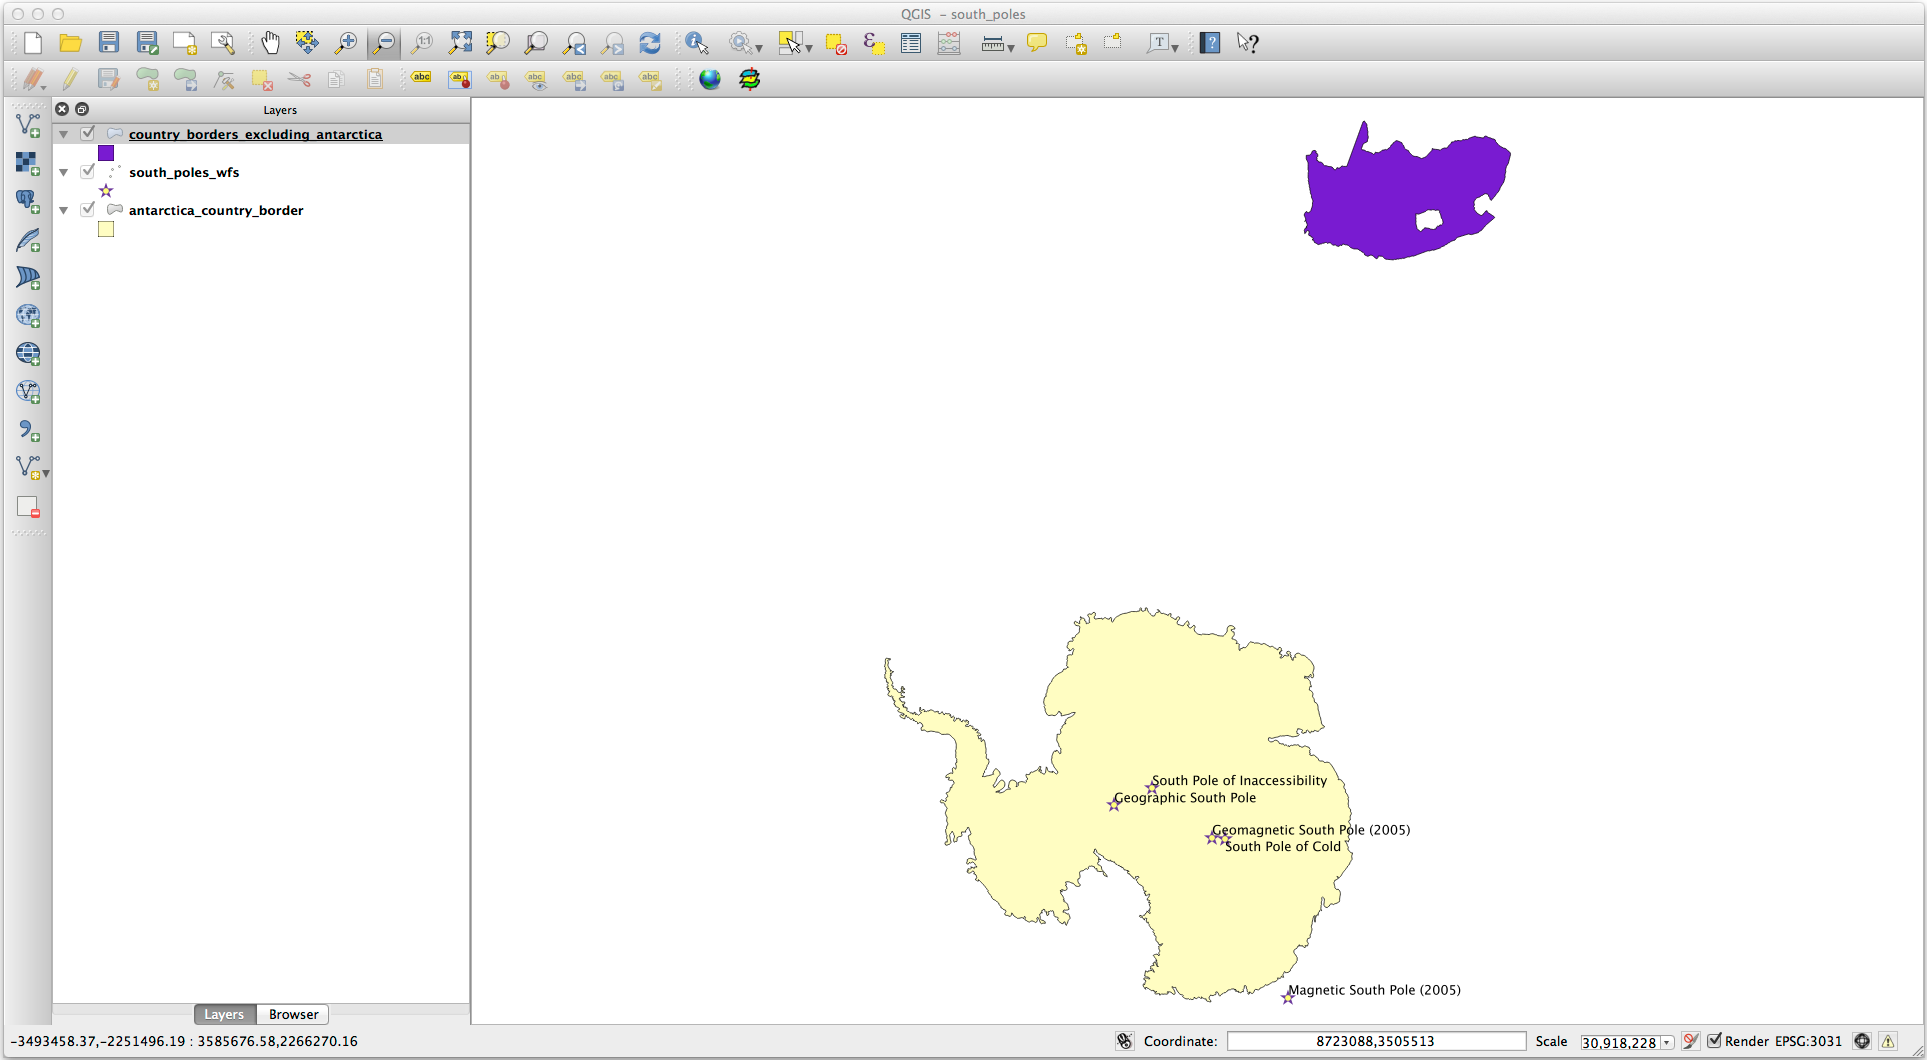Open the Scale dropdown arrow

click(1666, 1042)
